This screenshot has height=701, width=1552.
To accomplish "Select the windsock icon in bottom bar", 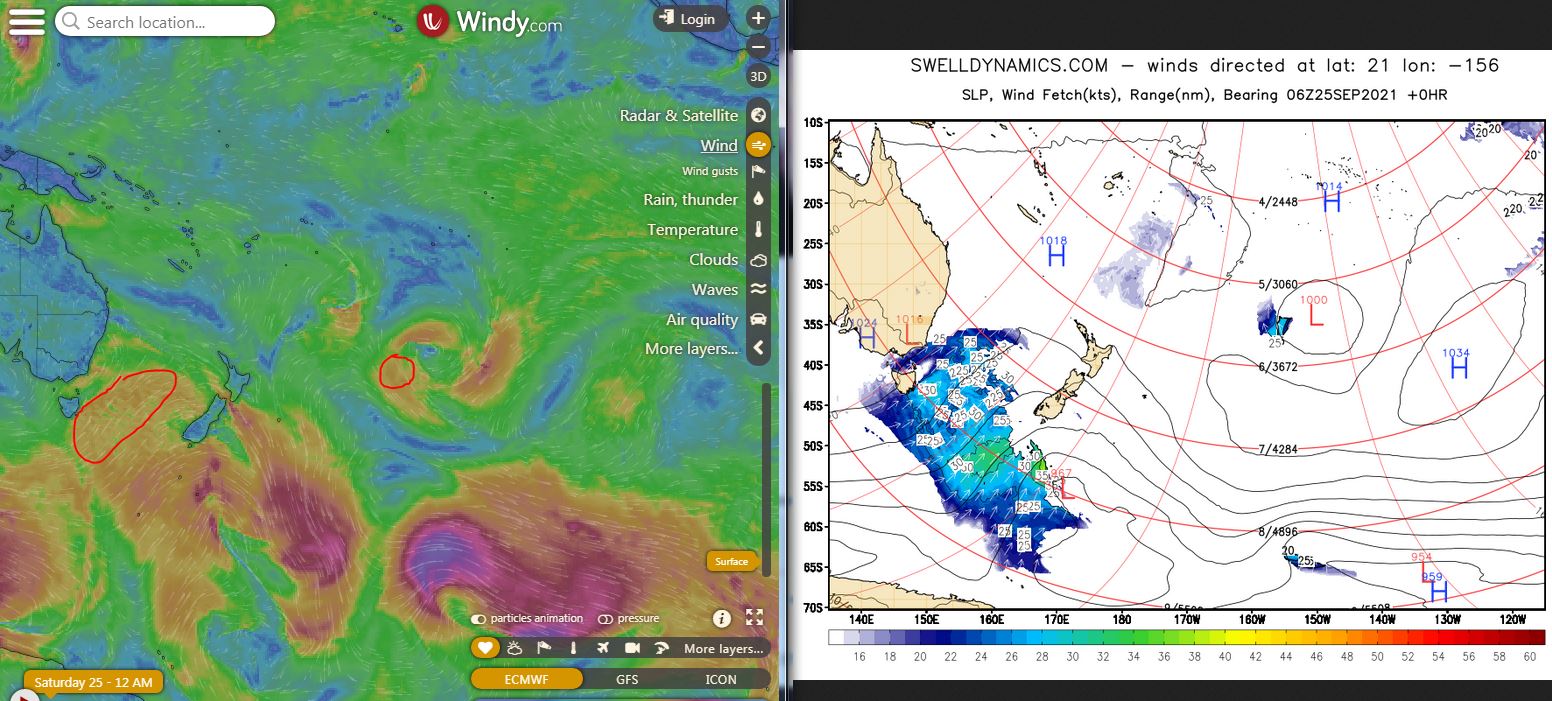I will (x=545, y=648).
